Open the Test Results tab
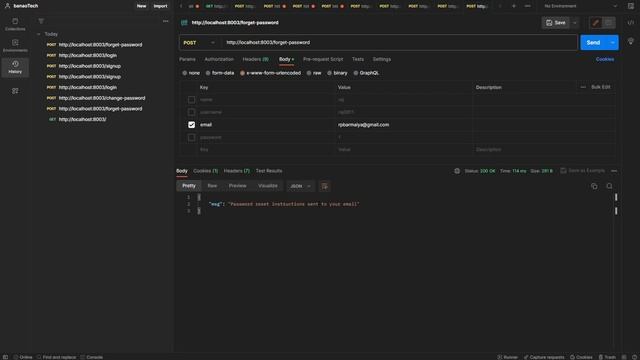The width and height of the screenshot is (640, 360). (269, 171)
